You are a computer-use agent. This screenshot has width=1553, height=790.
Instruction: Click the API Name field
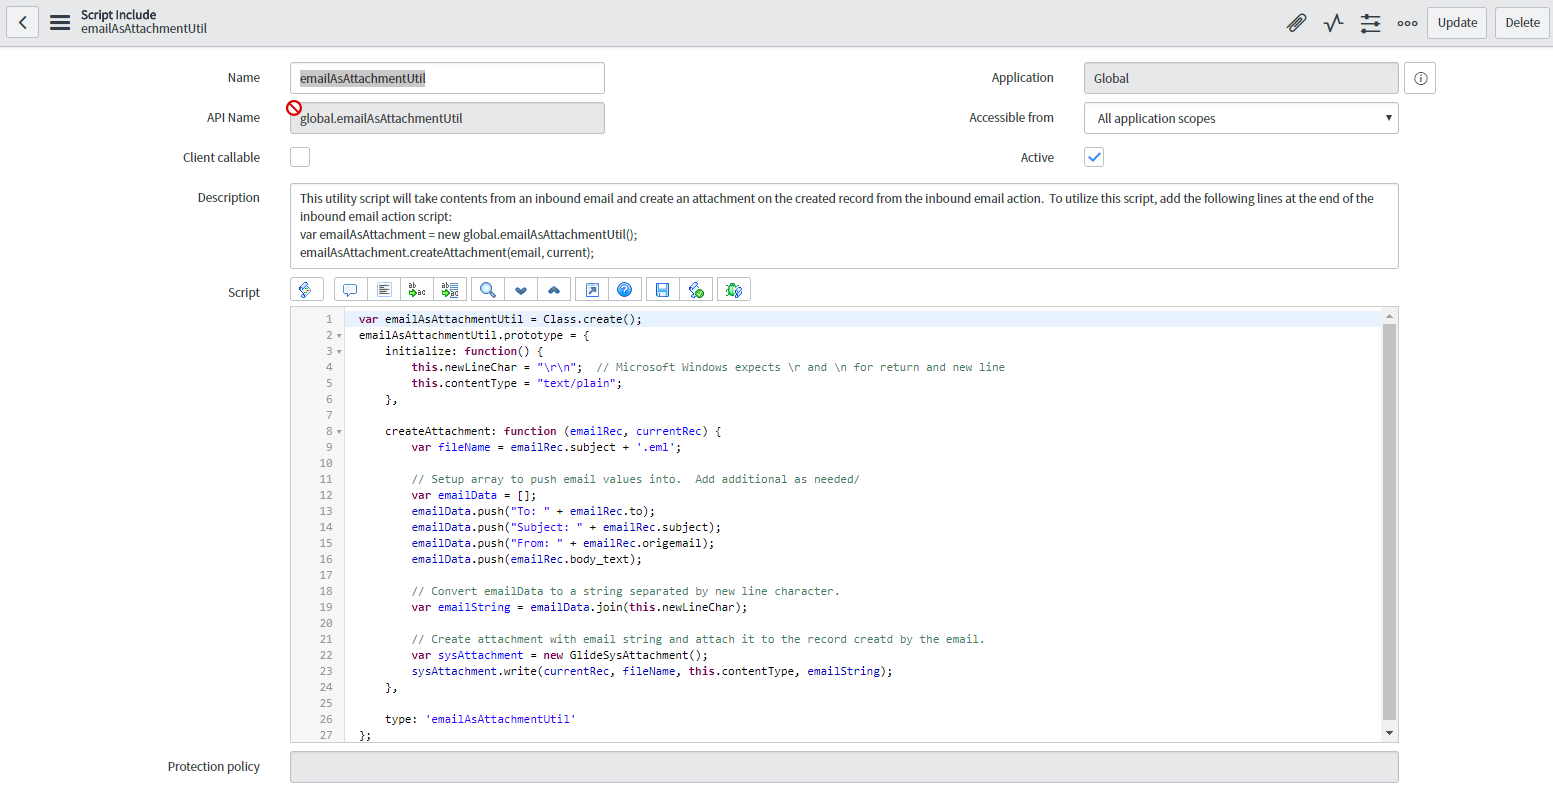(x=447, y=118)
